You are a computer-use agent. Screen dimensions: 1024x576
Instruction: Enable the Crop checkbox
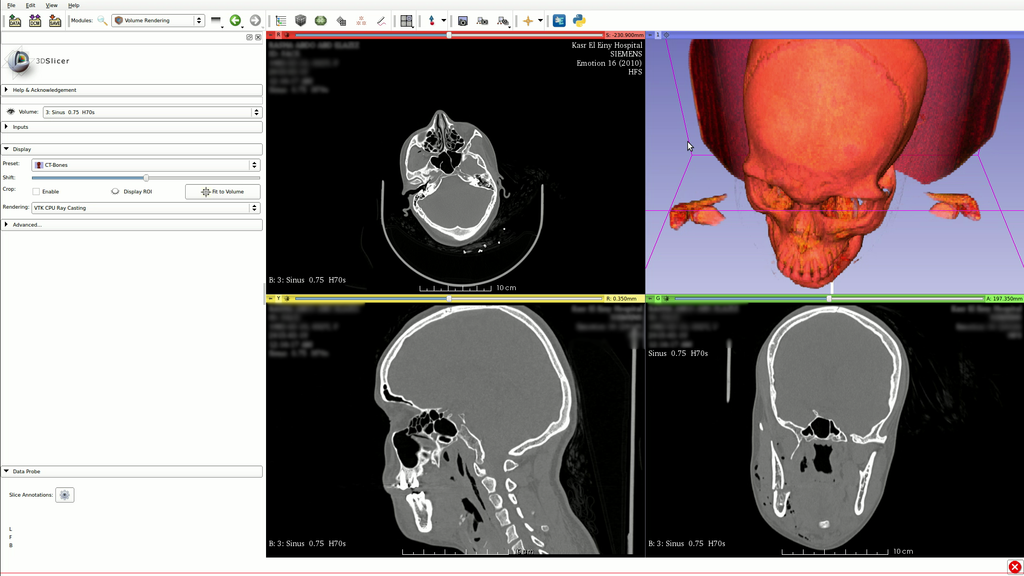(36, 191)
